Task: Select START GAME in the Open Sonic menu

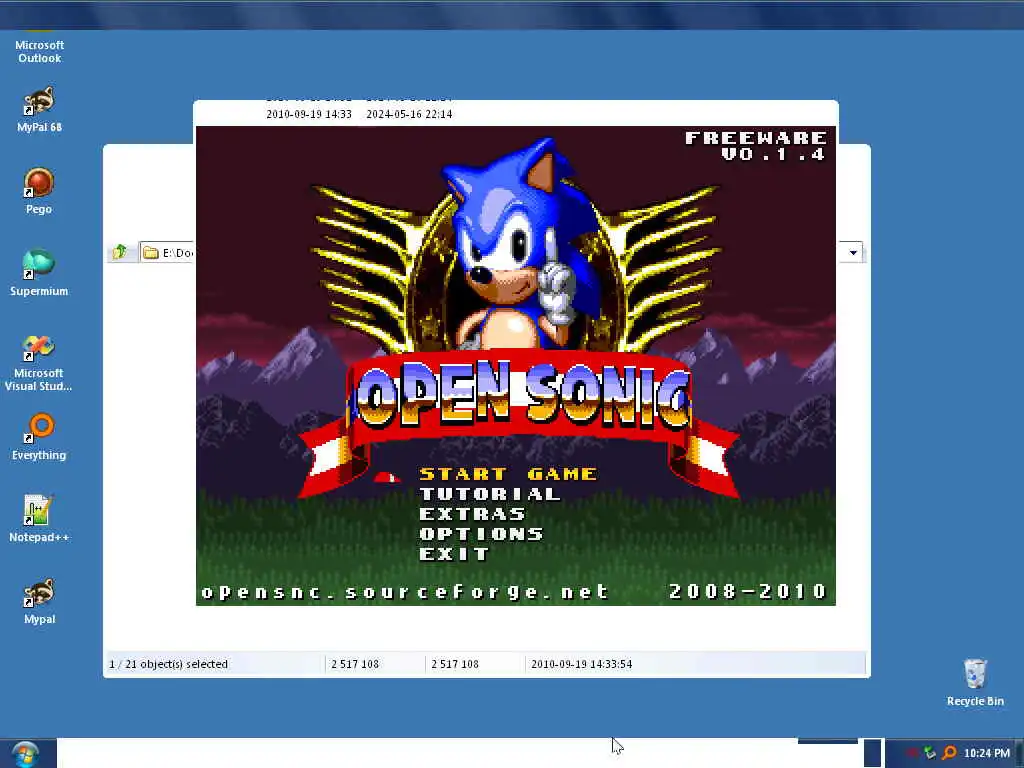Action: tap(508, 474)
